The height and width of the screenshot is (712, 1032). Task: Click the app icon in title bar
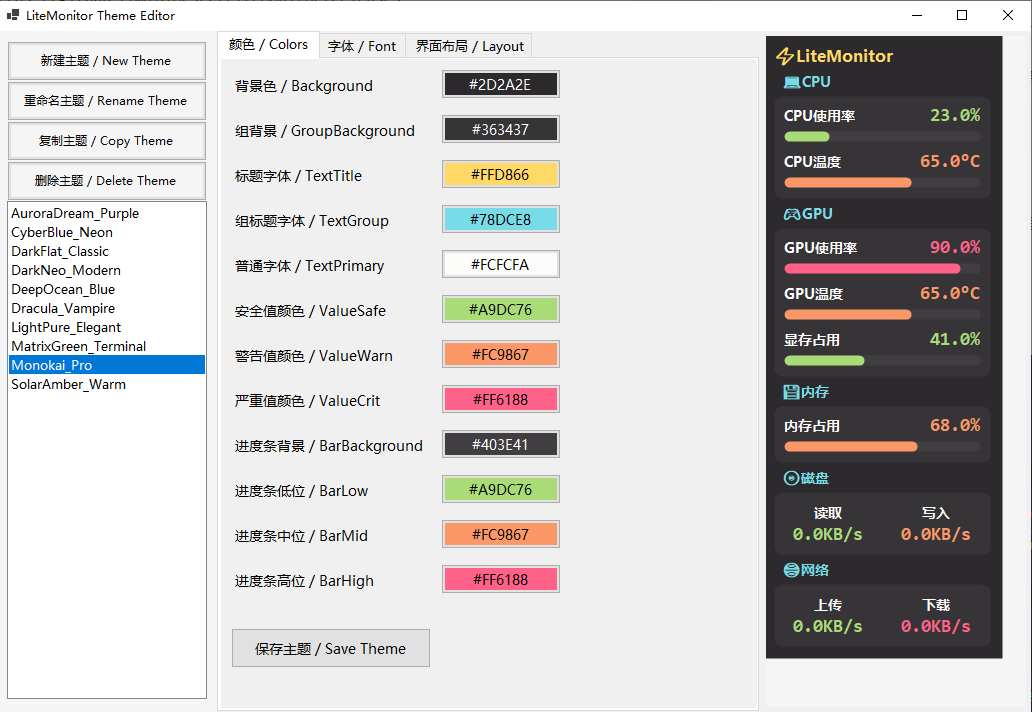coord(13,15)
